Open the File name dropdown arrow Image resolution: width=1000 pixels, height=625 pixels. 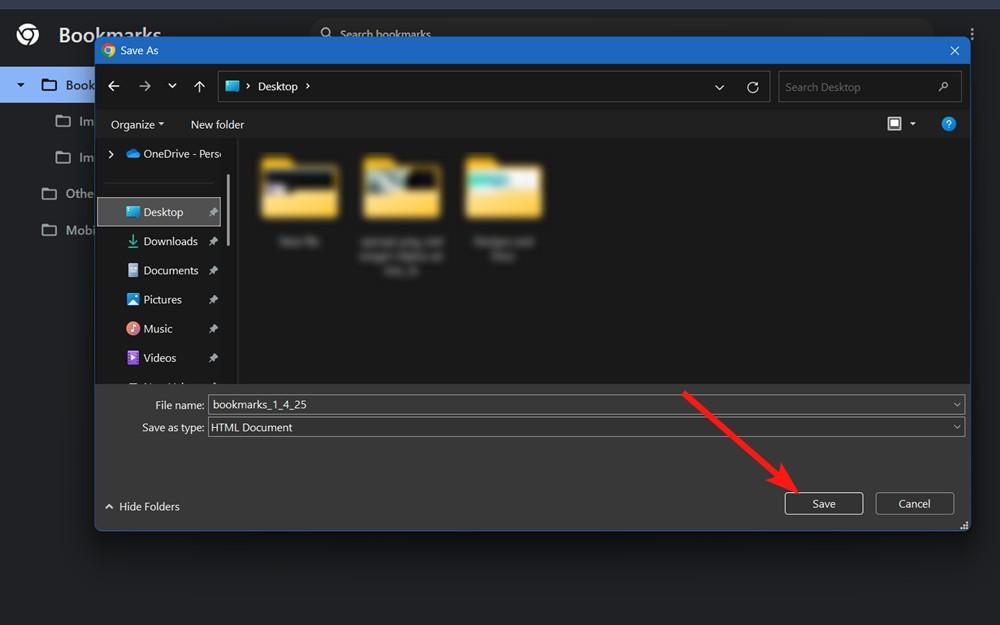point(957,404)
